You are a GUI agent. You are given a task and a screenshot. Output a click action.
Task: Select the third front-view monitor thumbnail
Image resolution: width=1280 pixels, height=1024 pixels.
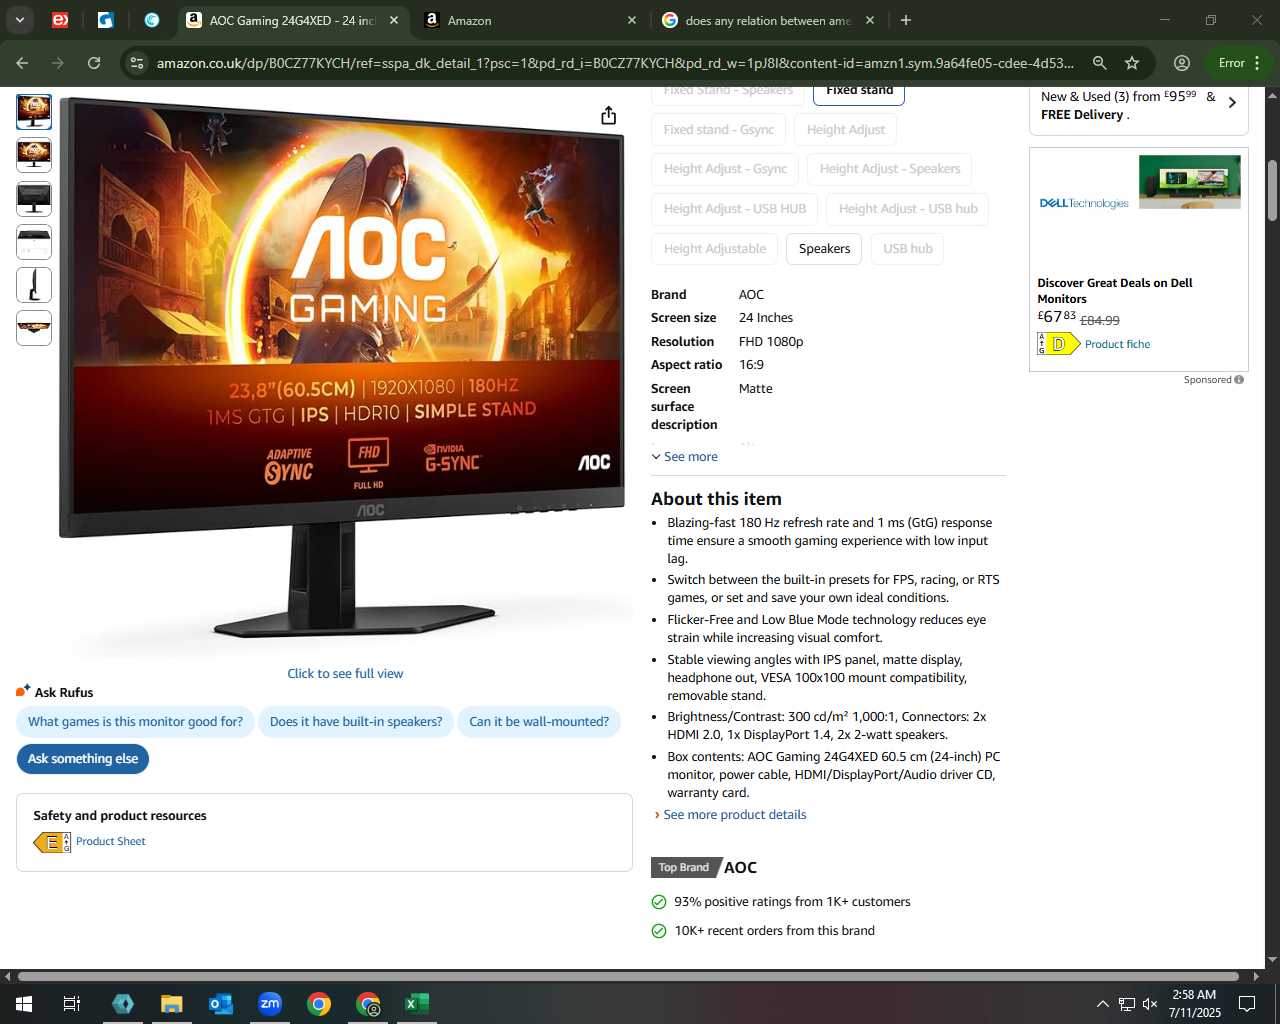34,198
